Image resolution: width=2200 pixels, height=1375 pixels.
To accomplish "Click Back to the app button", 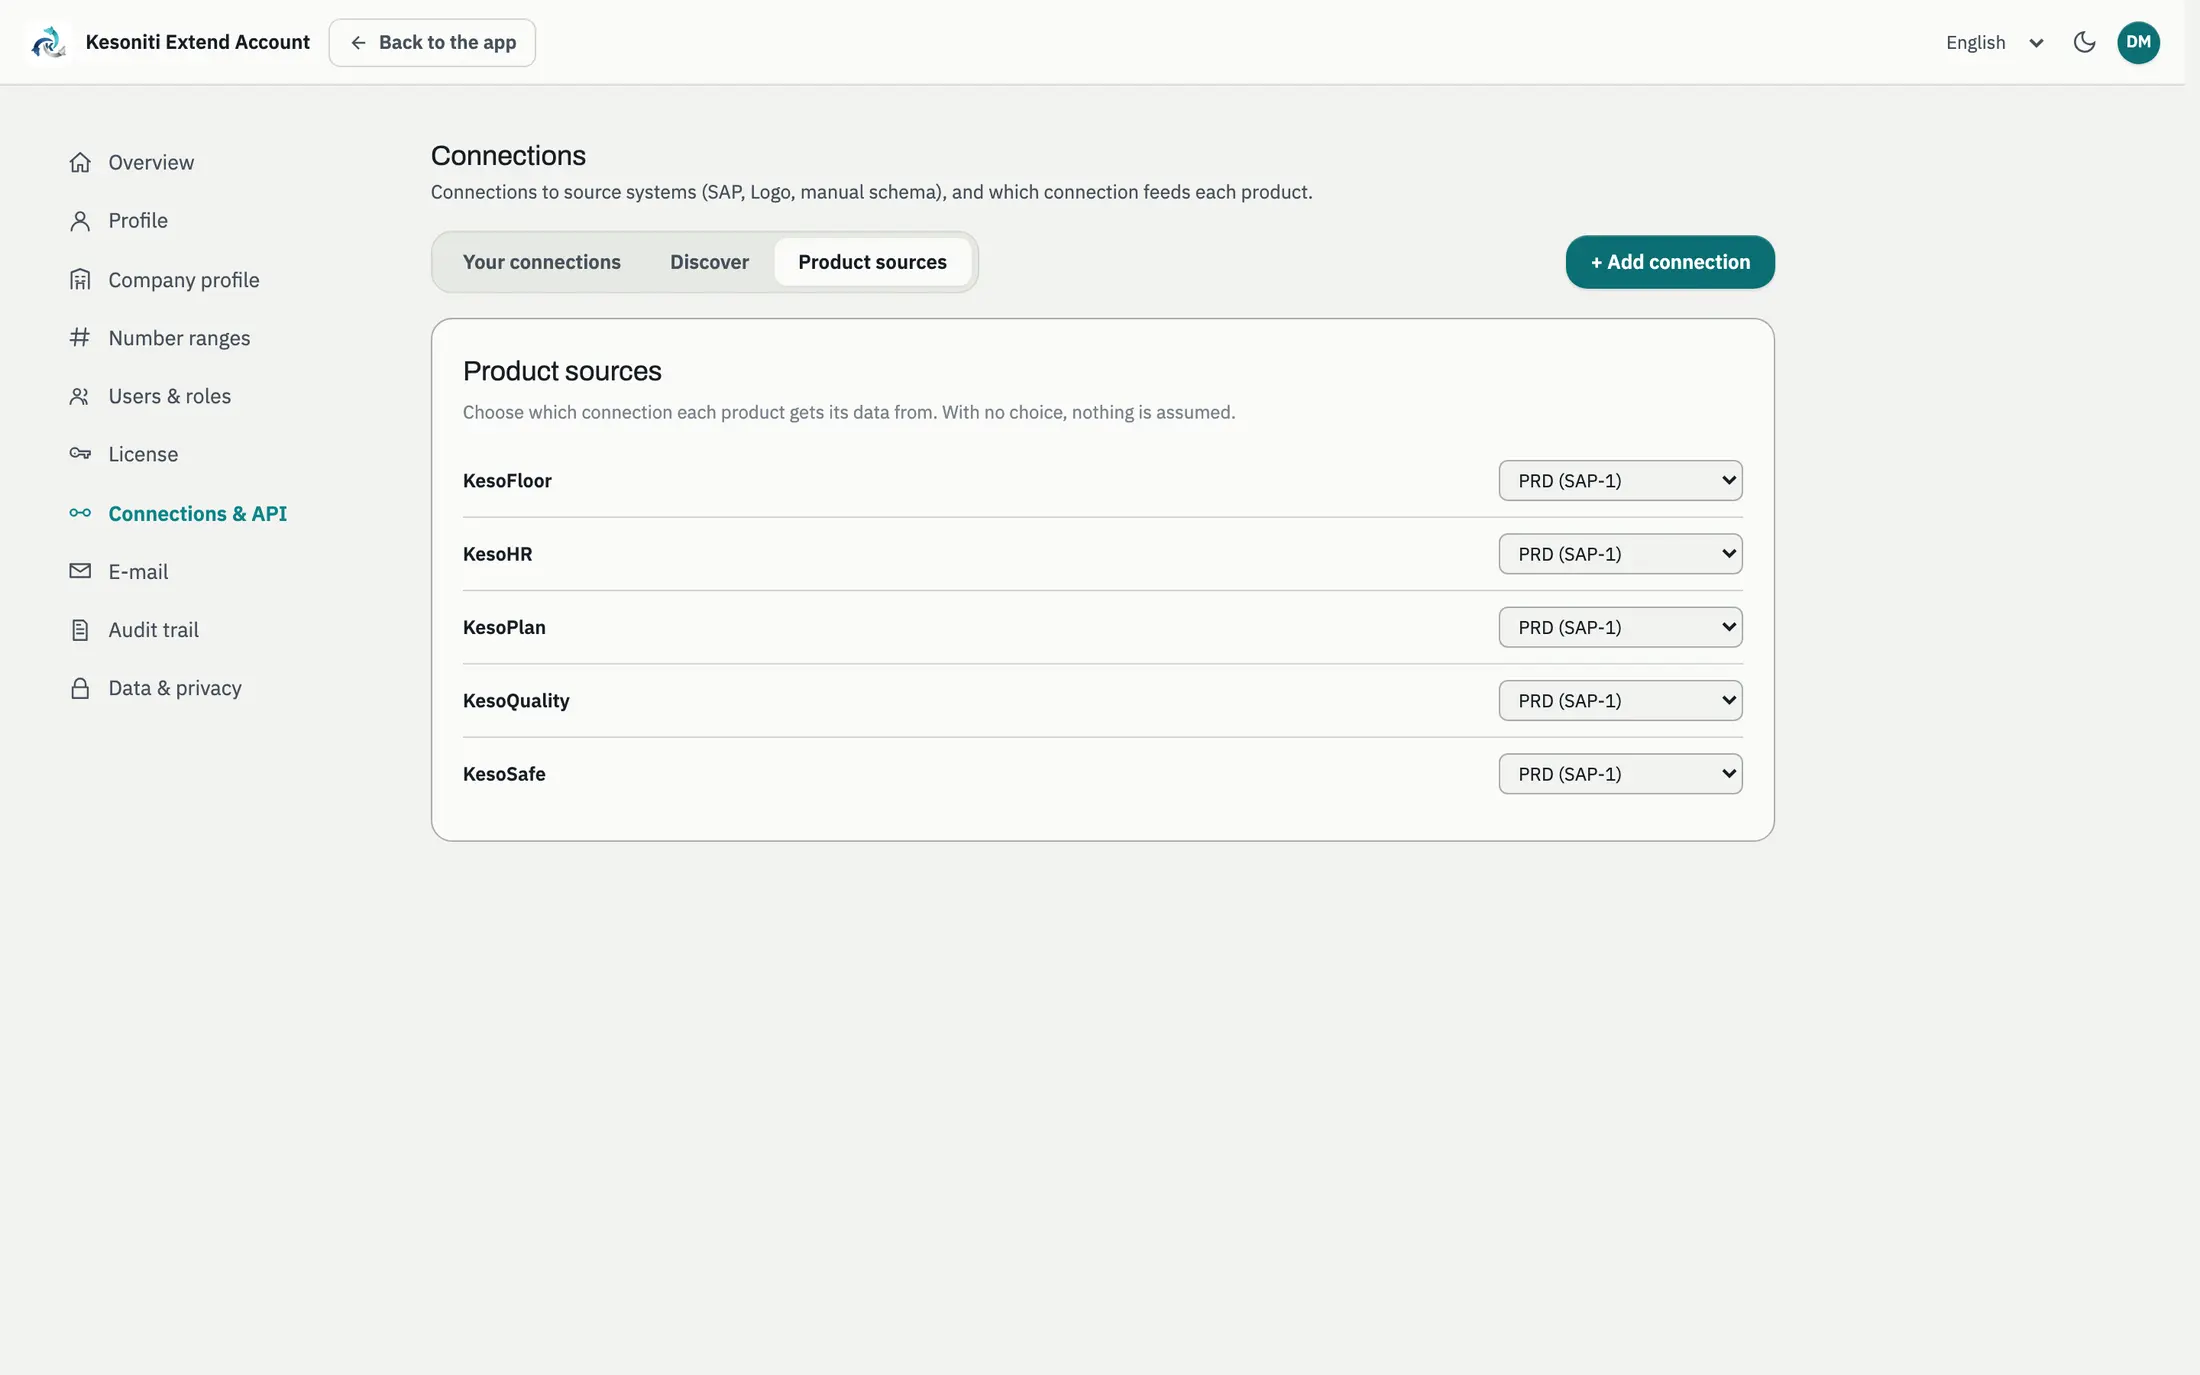I will click(432, 42).
